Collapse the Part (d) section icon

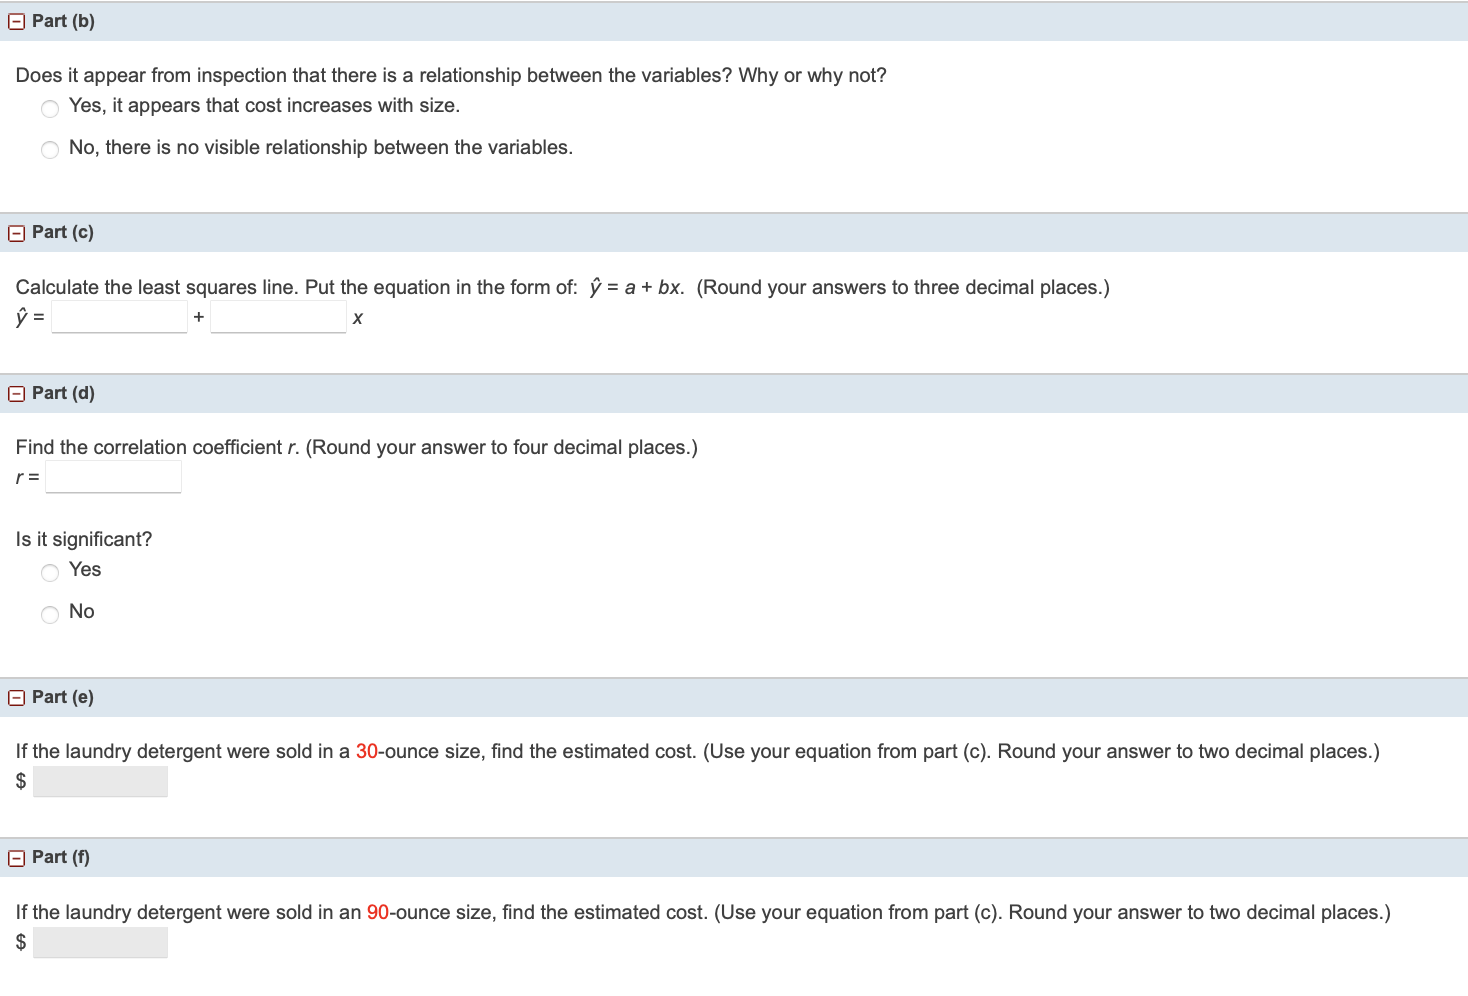click(16, 394)
